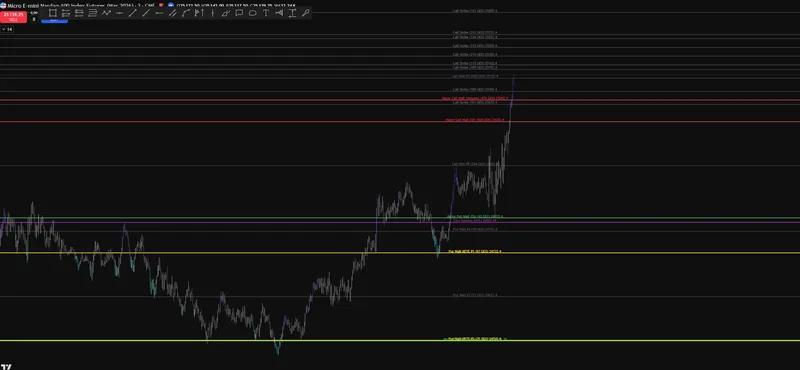Select the multi-line levels tool left of zigzag
Viewport: 800px width, 370px height.
92,13
